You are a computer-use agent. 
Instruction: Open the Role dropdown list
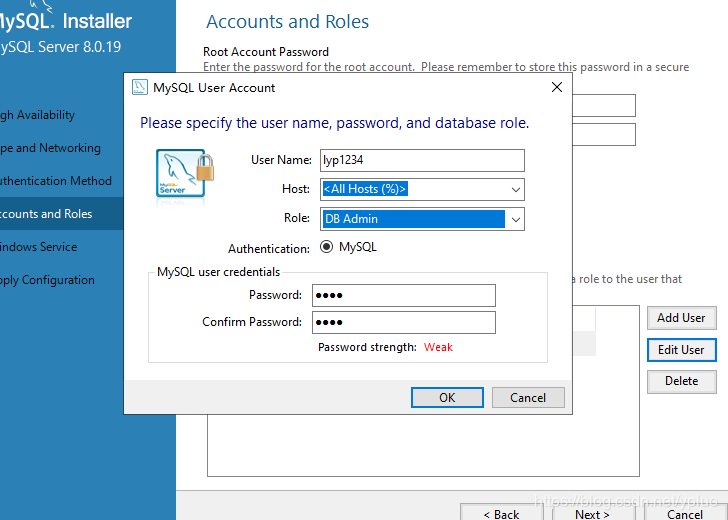pyautogui.click(x=515, y=219)
